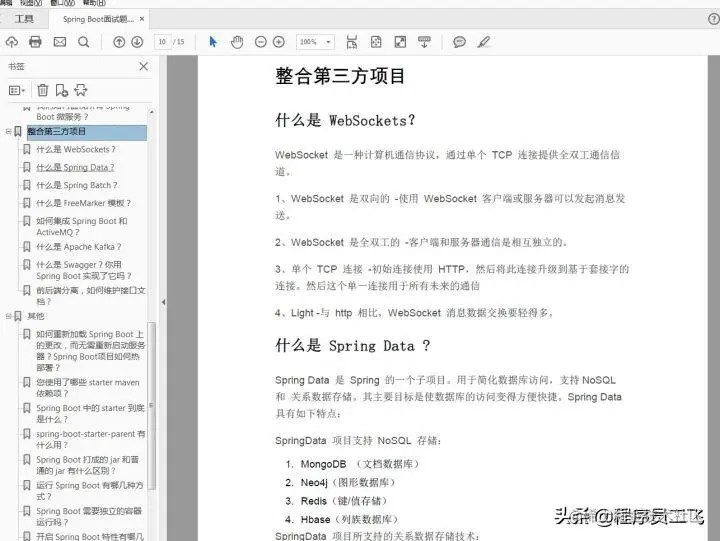Click the page number field showing 10
Viewport: 720px width, 541px height.
click(162, 42)
